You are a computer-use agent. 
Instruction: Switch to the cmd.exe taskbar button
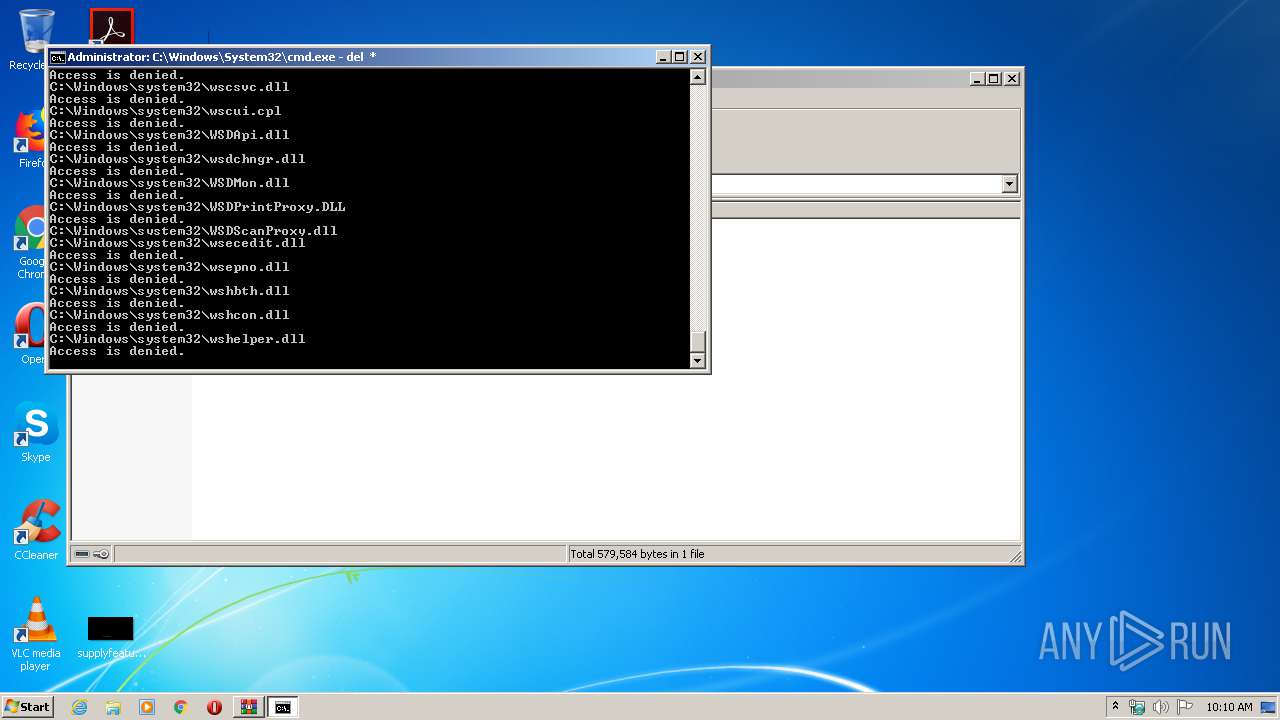pyautogui.click(x=283, y=707)
